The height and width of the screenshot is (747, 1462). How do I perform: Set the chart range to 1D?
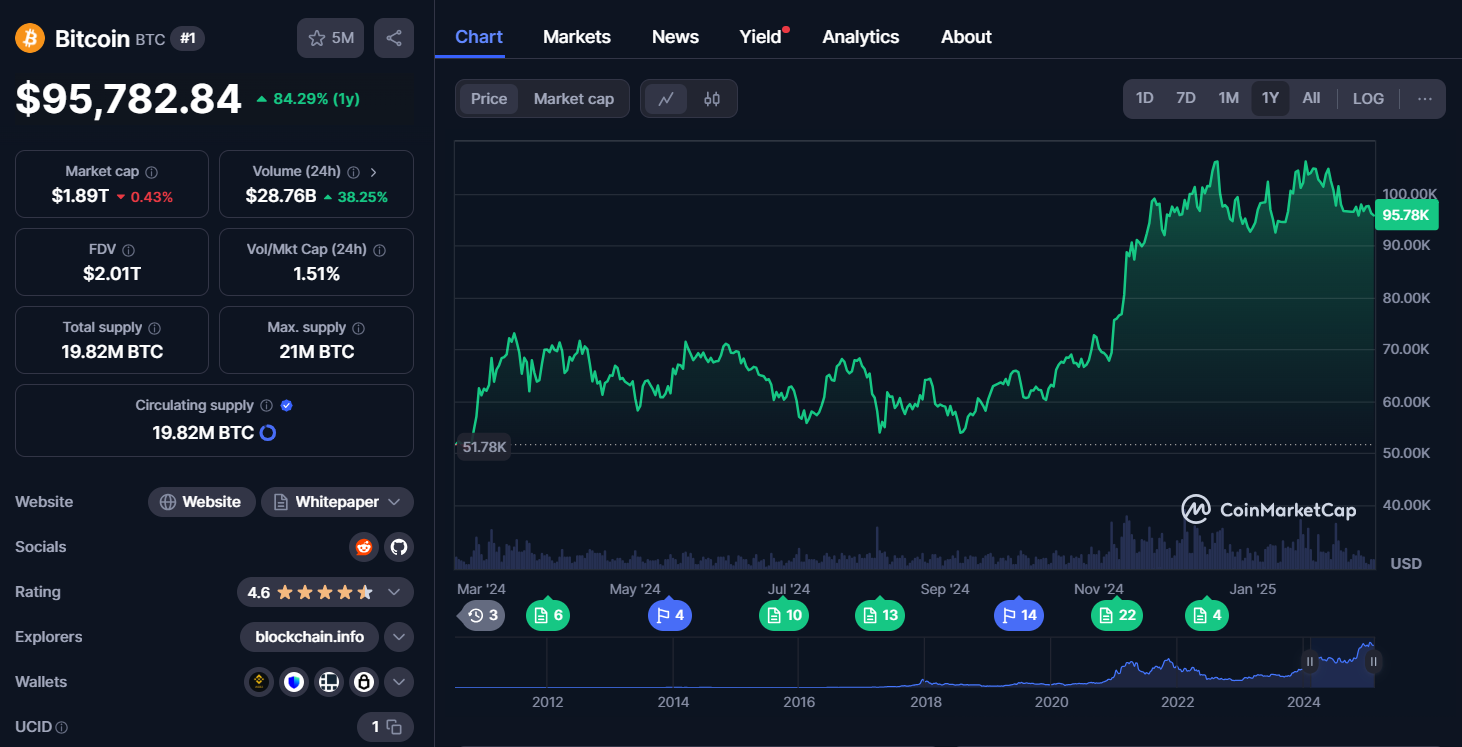1145,98
